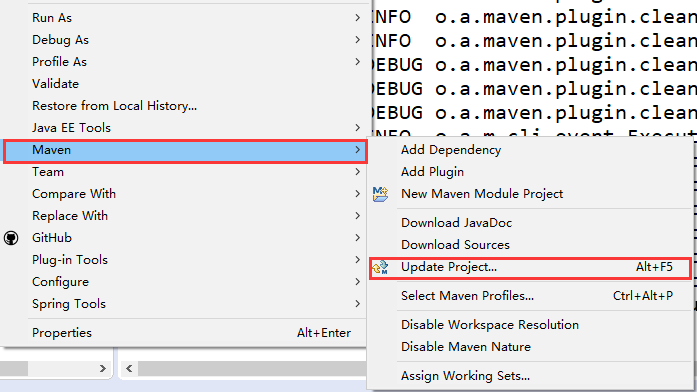The image size is (697, 392).
Task: Click the GitHub octocat icon
Action: coord(11,238)
